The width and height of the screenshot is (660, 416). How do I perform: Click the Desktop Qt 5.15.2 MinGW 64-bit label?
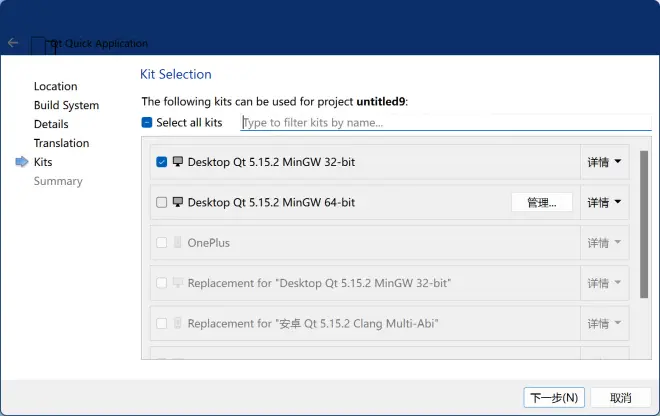coord(271,203)
